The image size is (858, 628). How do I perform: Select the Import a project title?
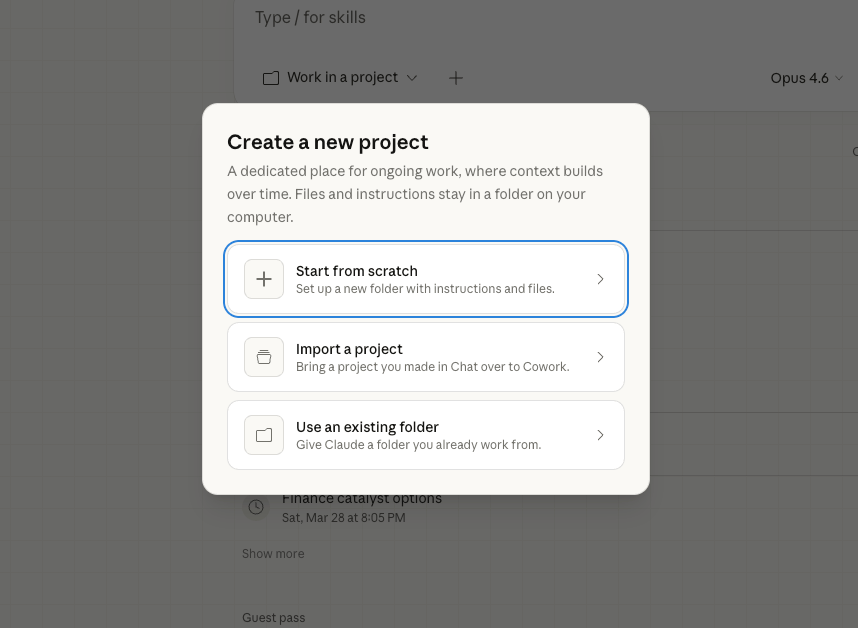point(349,349)
